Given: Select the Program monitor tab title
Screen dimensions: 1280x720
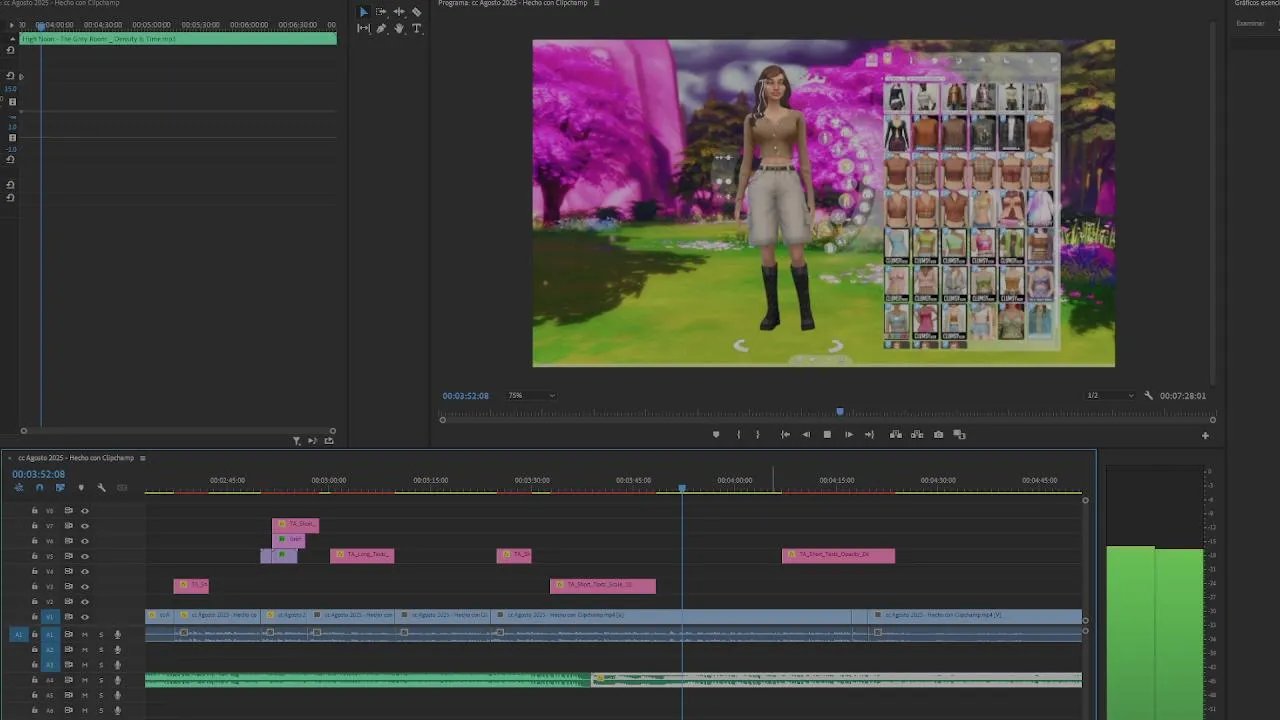Looking at the screenshot, I should click(514, 3).
